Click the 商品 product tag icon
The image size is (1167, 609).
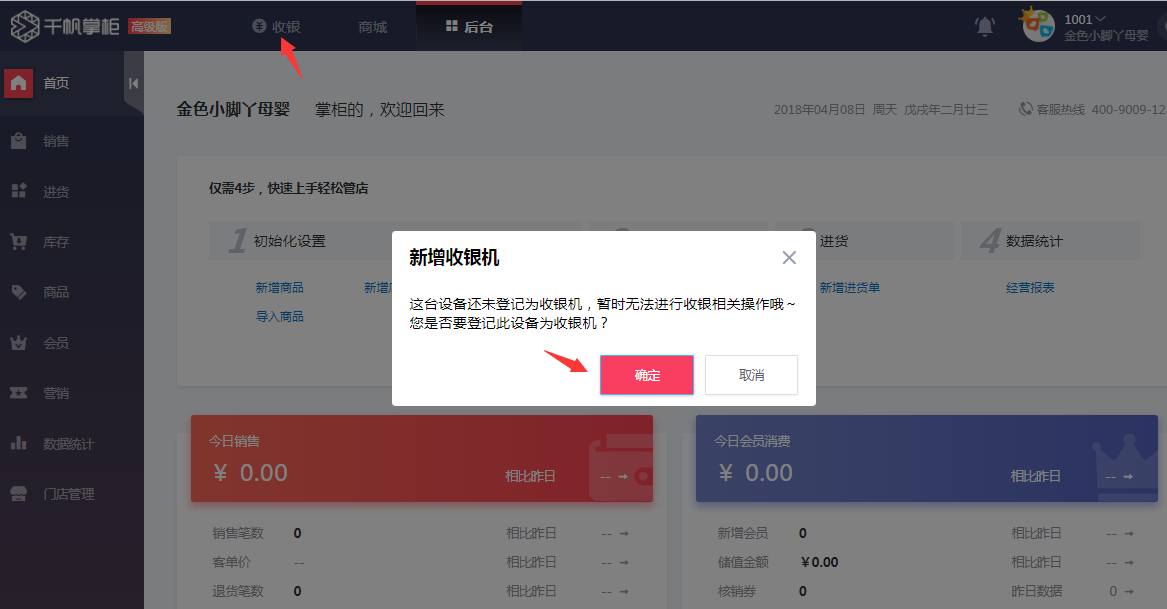pyautogui.click(x=18, y=292)
